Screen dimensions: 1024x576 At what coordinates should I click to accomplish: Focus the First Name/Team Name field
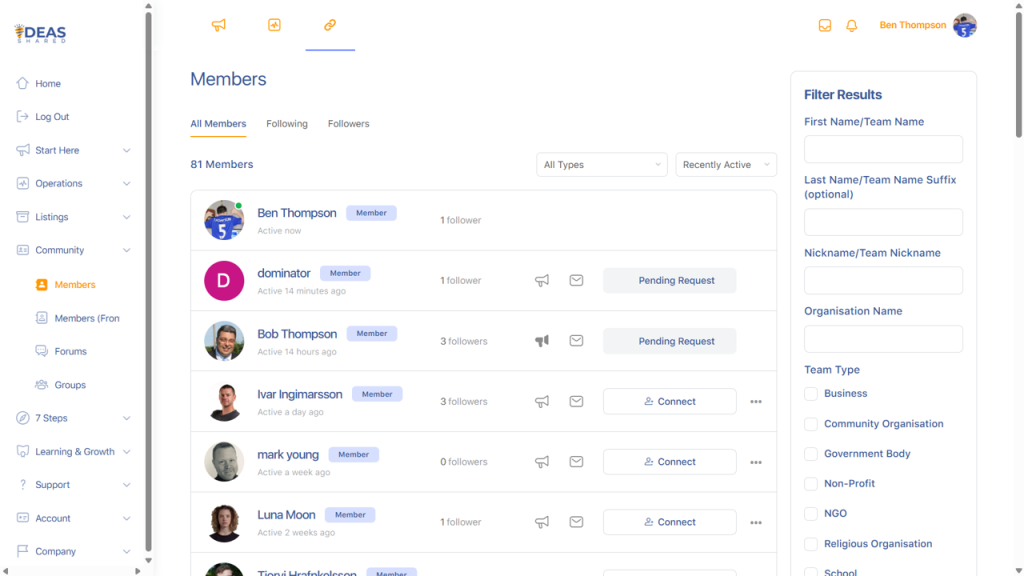tap(883, 150)
